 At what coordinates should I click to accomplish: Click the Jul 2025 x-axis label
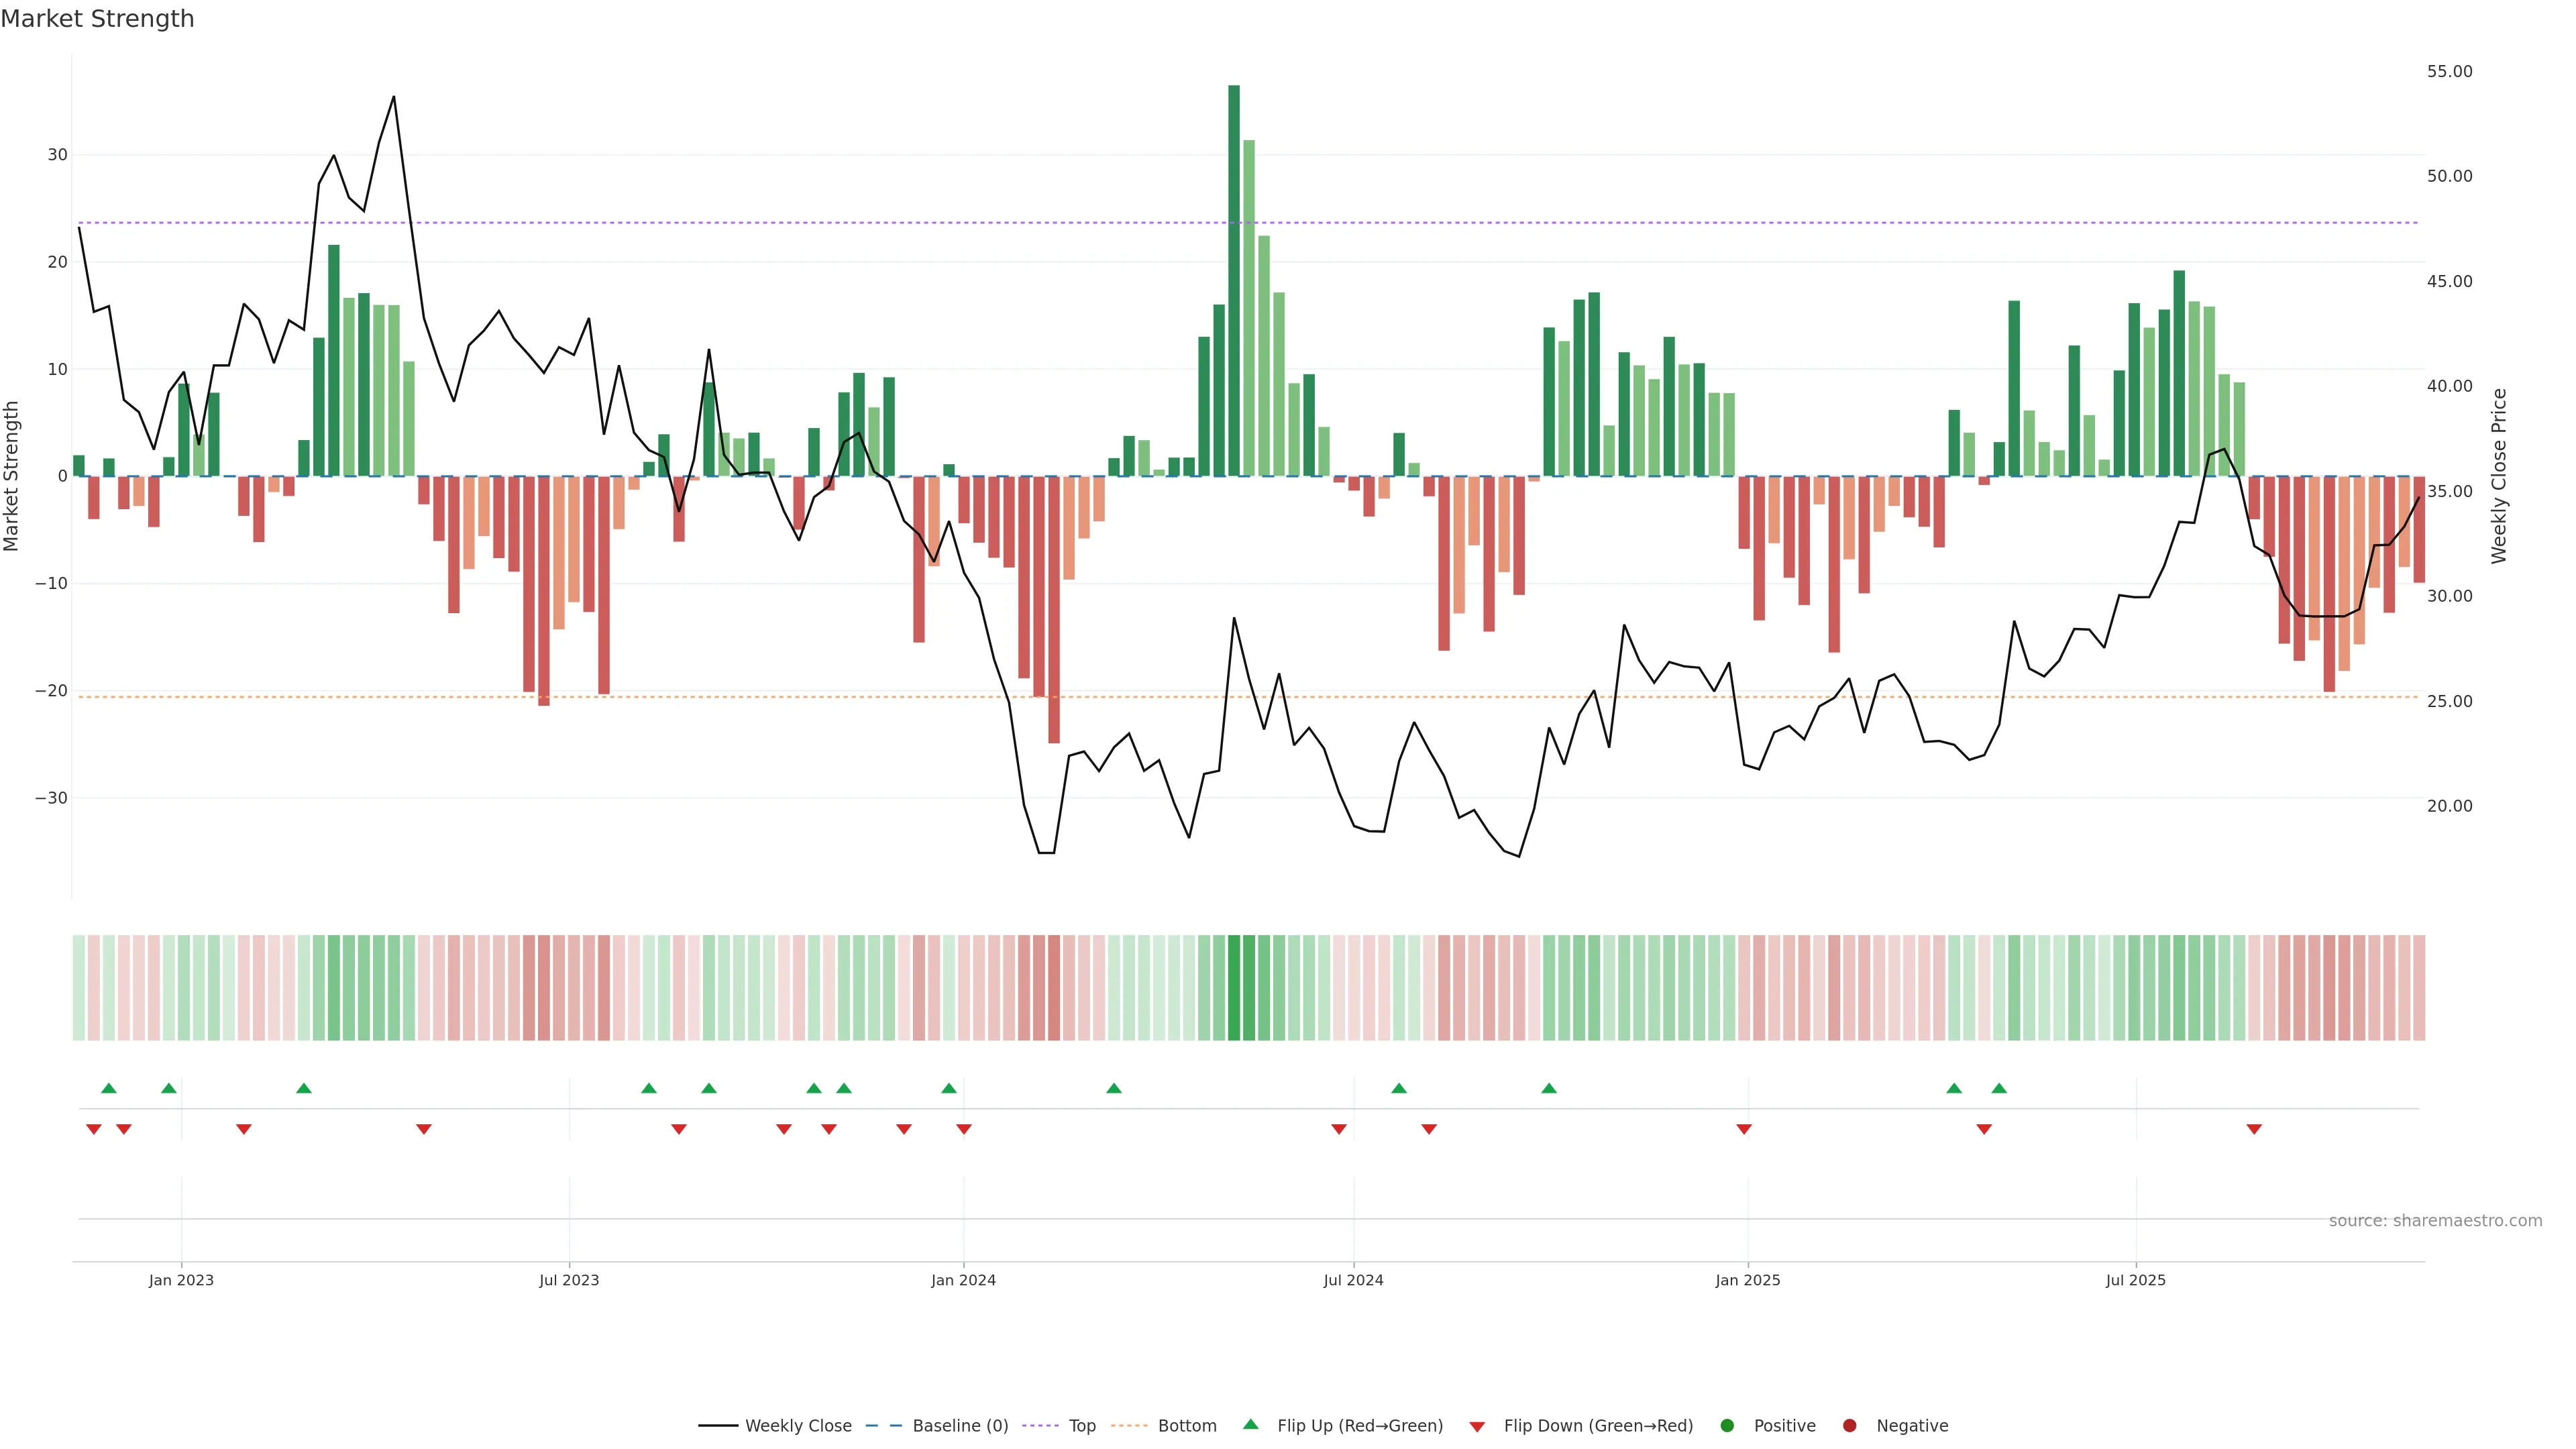pyautogui.click(x=2135, y=1280)
